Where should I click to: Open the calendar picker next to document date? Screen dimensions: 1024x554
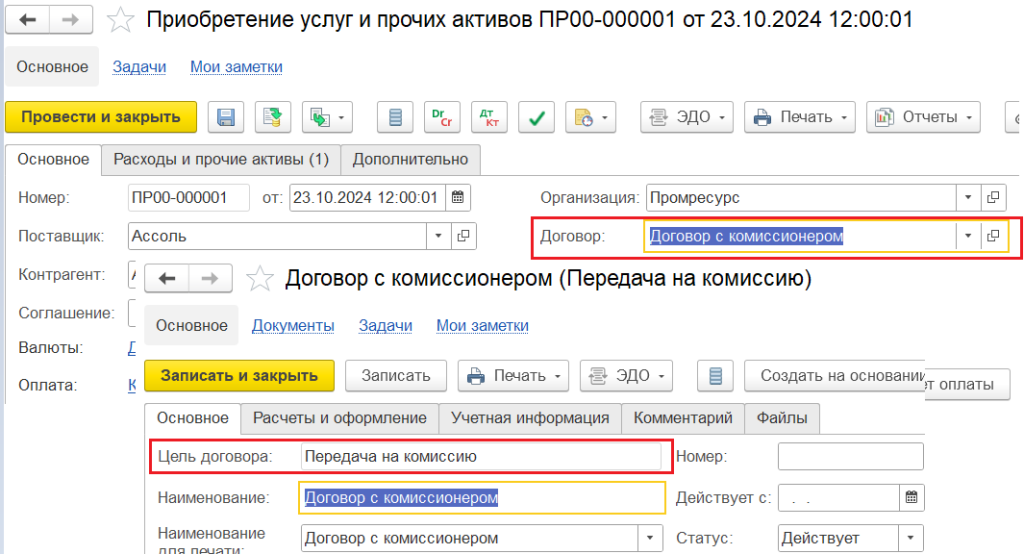pos(457,197)
